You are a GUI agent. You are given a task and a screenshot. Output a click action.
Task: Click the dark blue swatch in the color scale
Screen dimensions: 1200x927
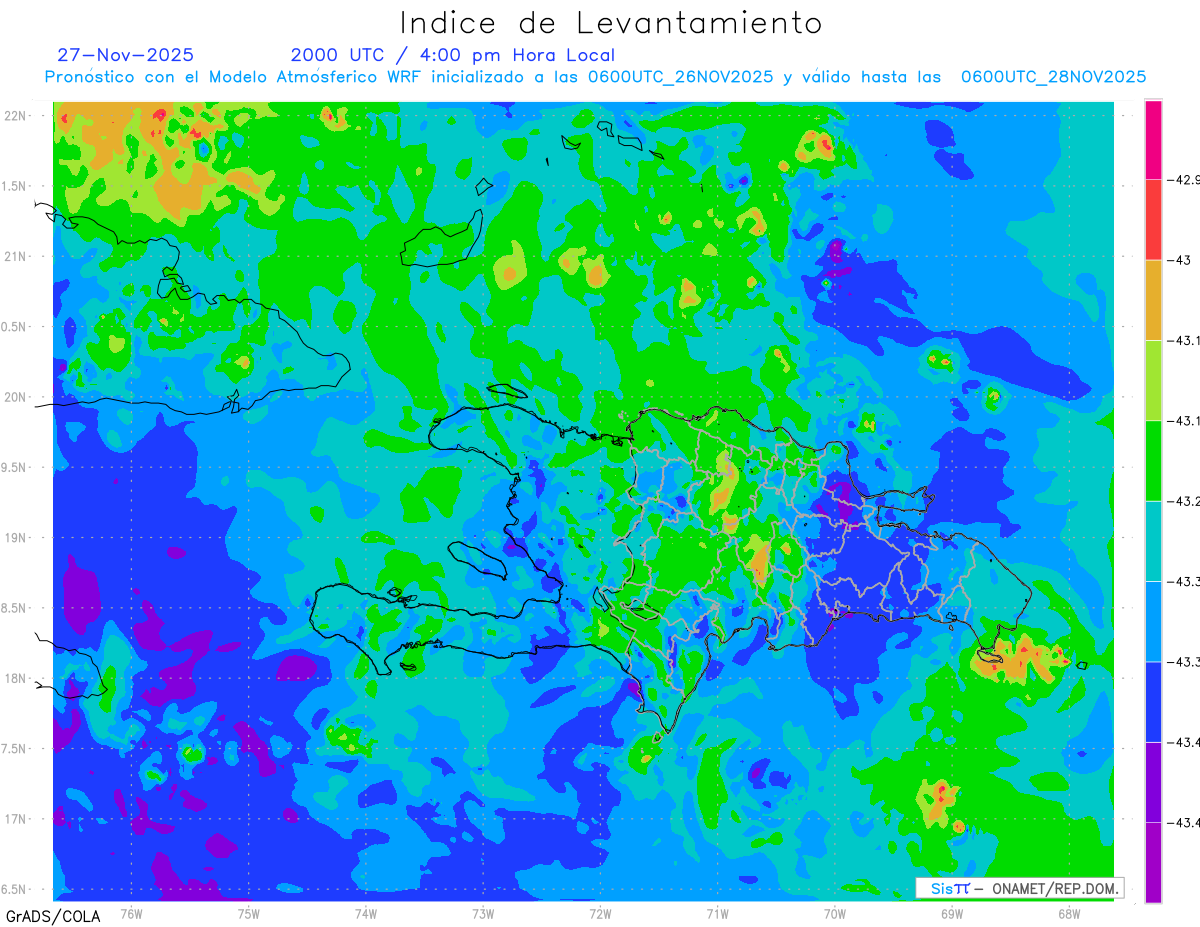[x=1153, y=701]
